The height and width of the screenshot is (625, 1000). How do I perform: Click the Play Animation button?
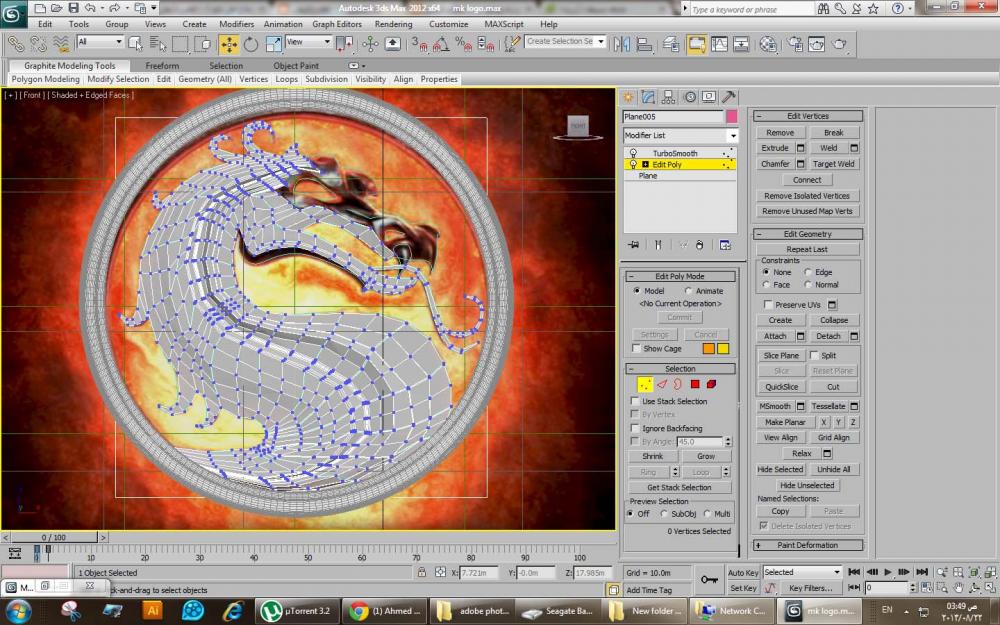[888, 572]
